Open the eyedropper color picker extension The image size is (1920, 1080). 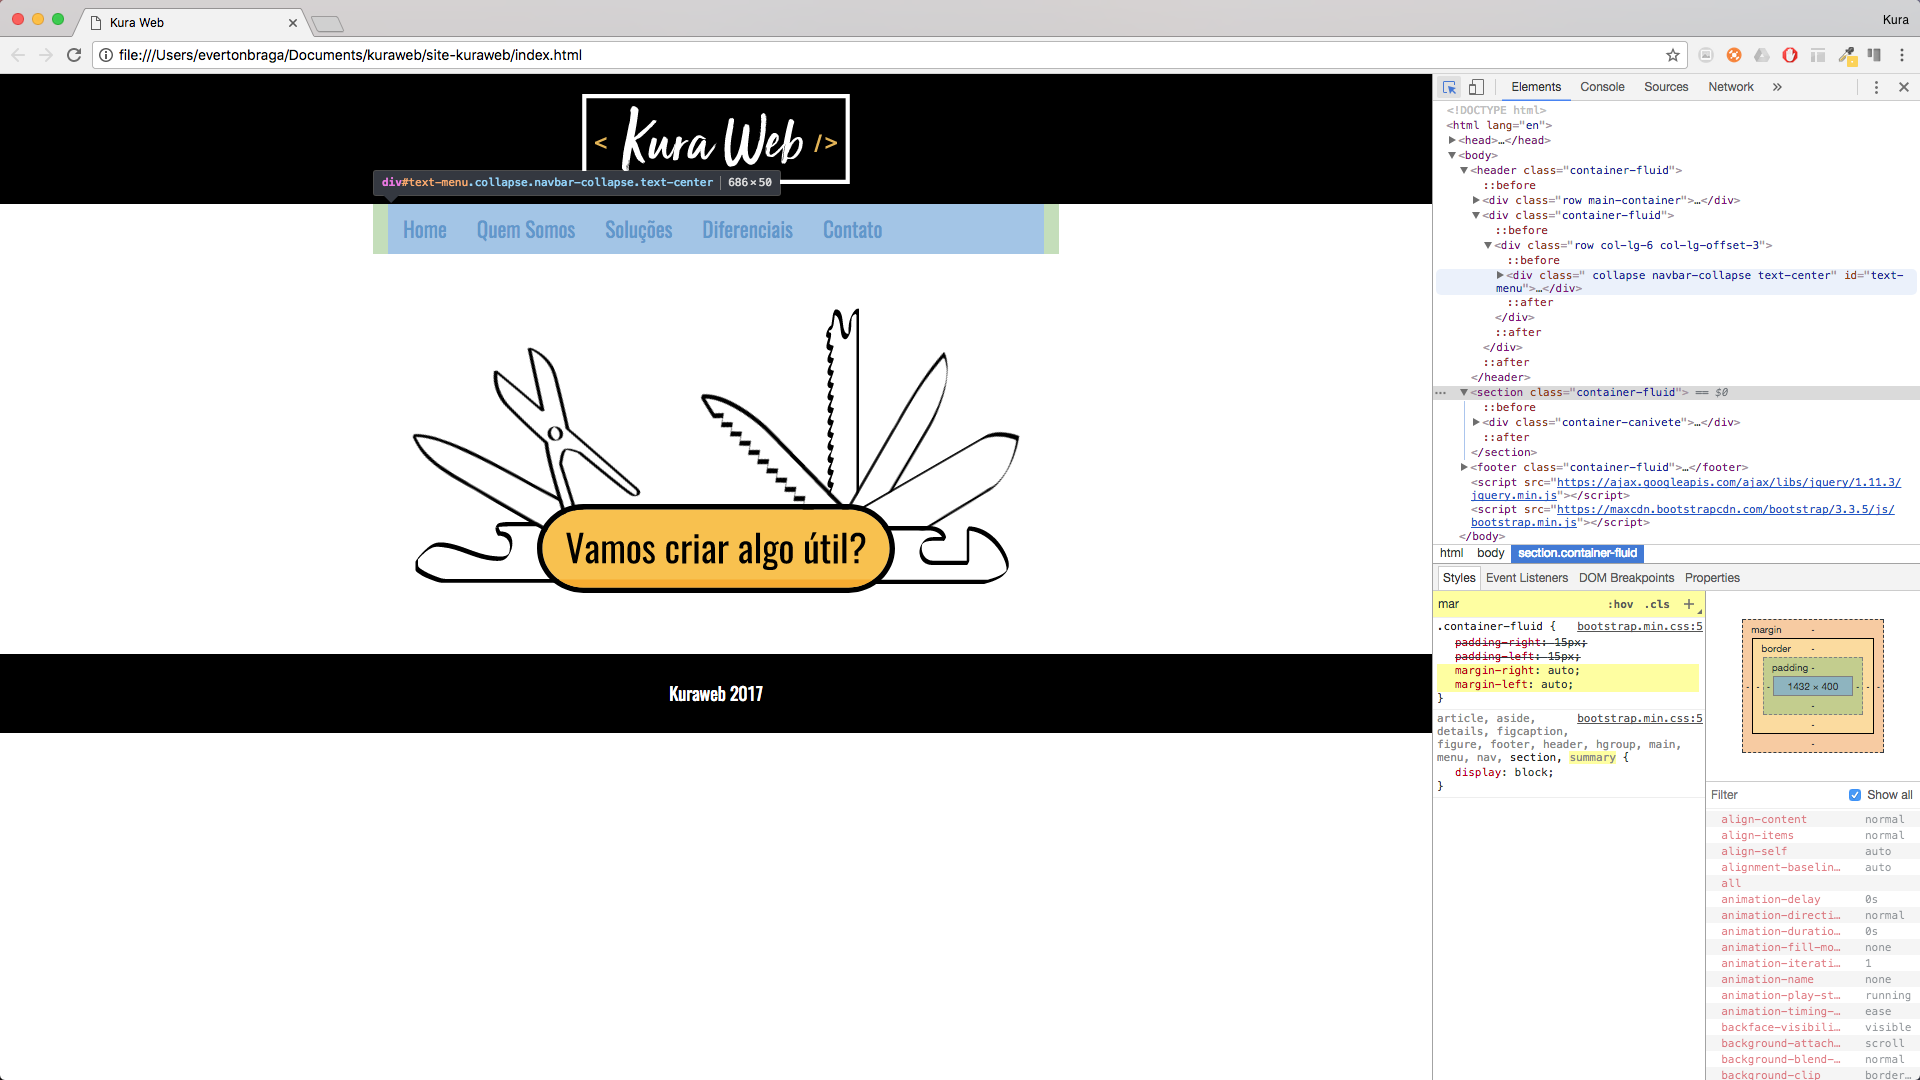click(1846, 55)
